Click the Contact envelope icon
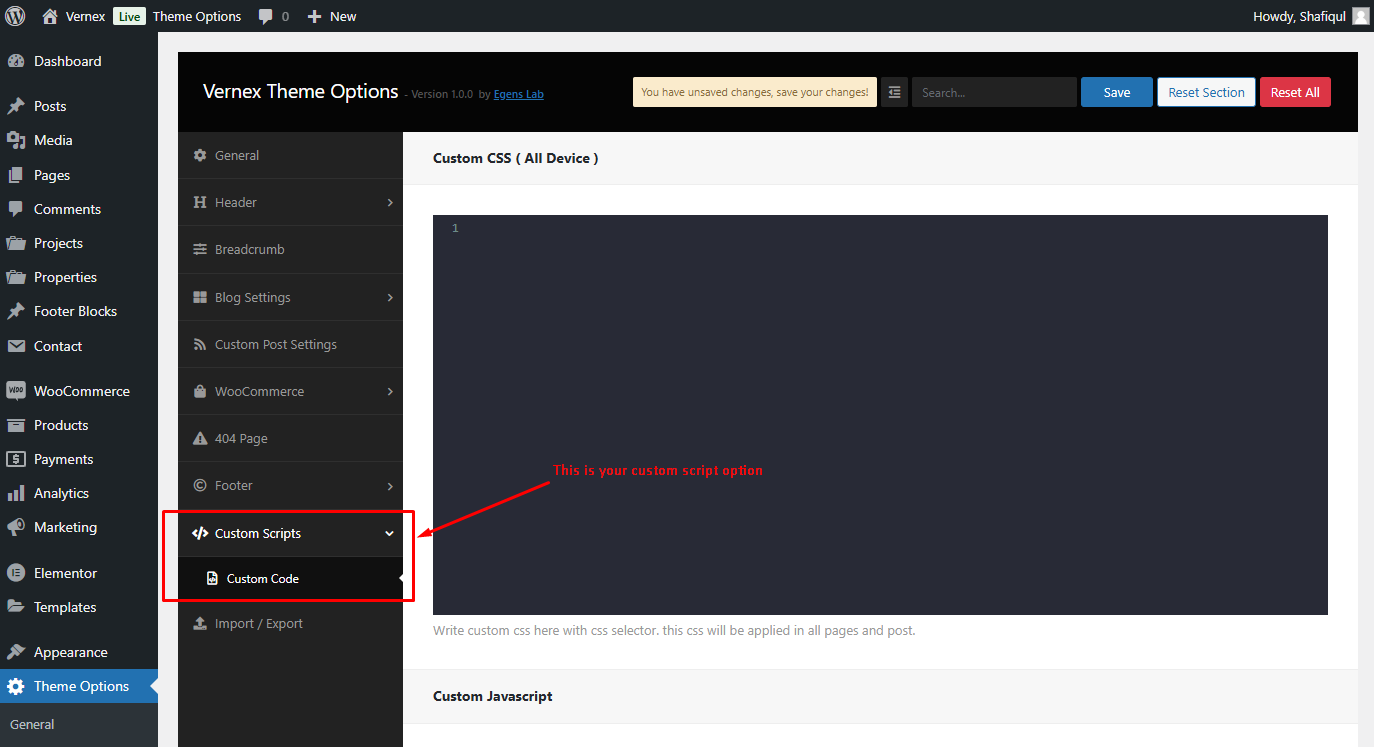 tap(16, 346)
